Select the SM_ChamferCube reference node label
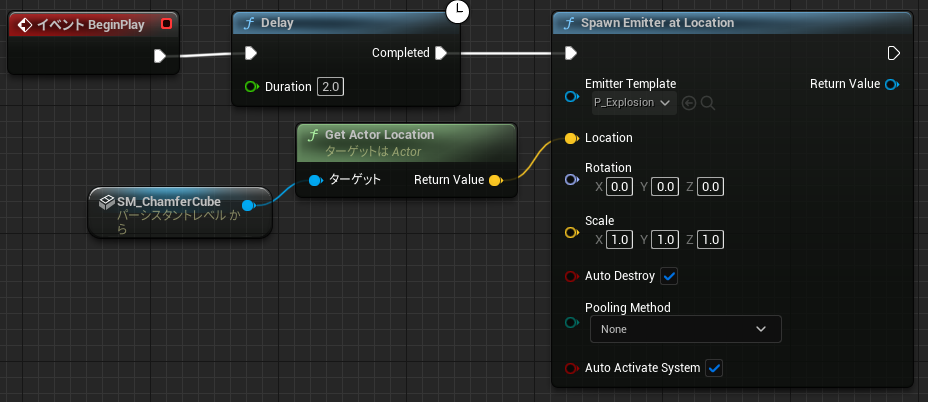 tap(169, 202)
